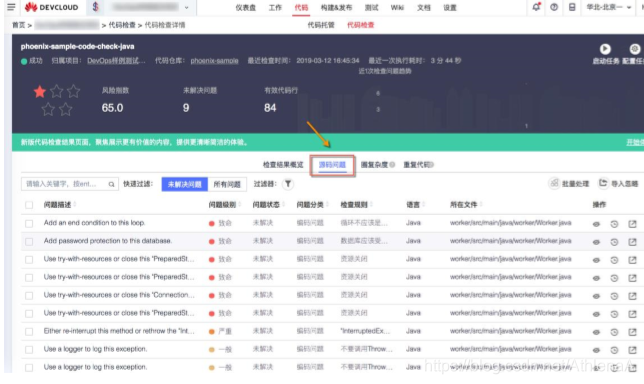Screen dimensions: 644x384
Task: Start the task with the play icon
Action: [605, 49]
